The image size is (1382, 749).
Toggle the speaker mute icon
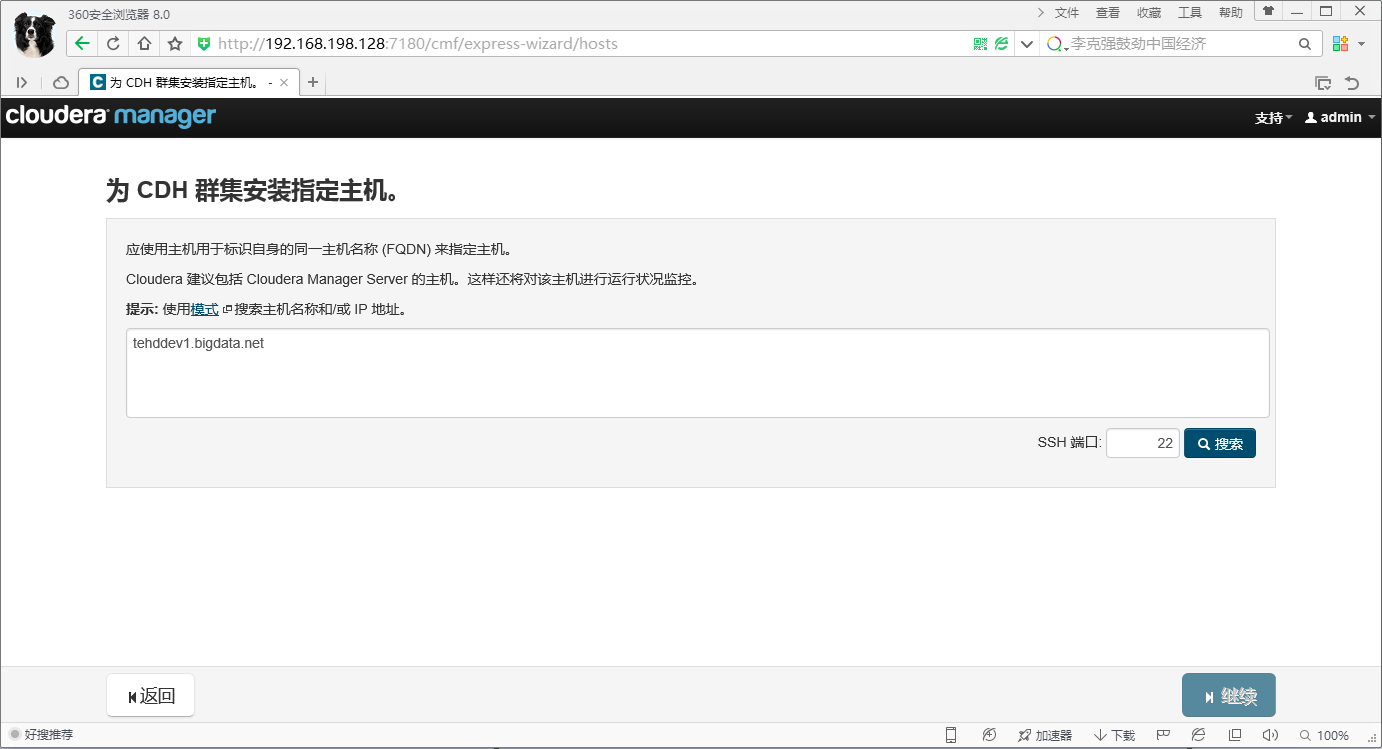pos(1270,735)
